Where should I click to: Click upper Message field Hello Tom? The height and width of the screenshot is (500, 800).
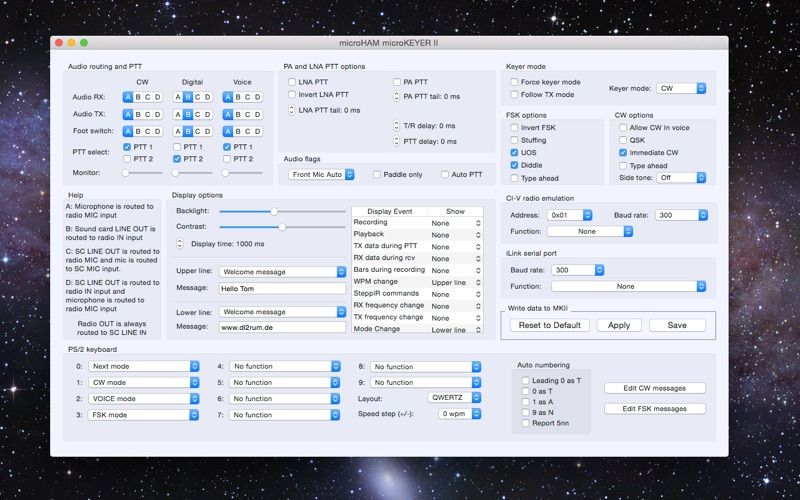point(283,288)
